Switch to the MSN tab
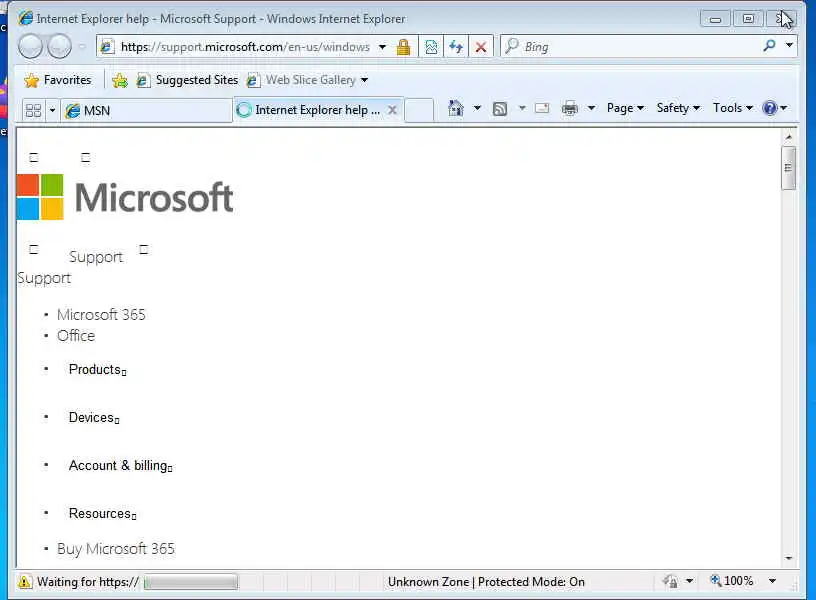The width and height of the screenshot is (816, 600). 147,110
